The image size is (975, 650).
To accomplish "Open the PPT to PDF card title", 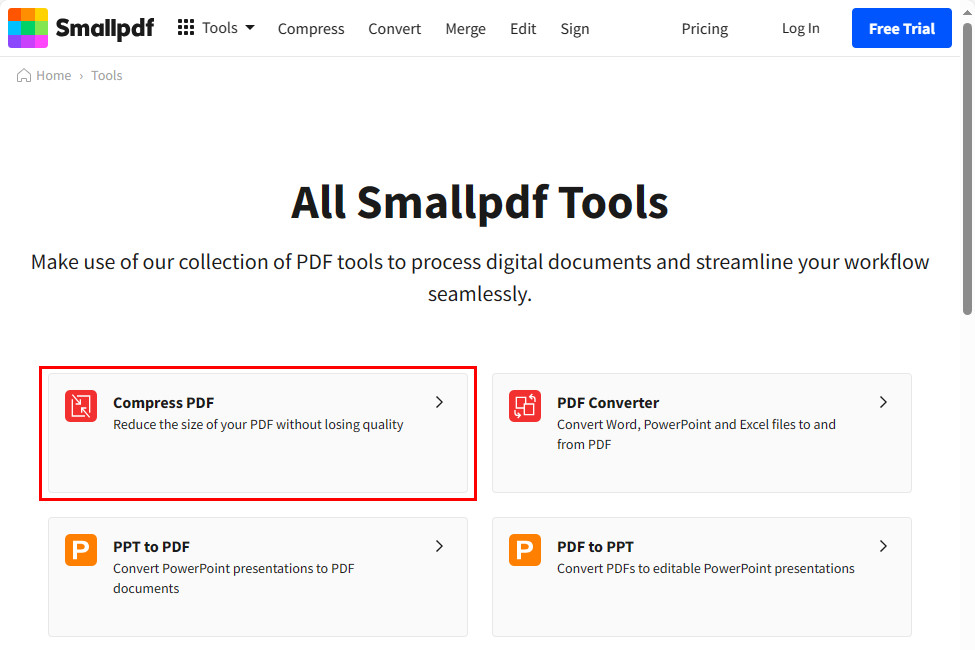I will pyautogui.click(x=151, y=547).
